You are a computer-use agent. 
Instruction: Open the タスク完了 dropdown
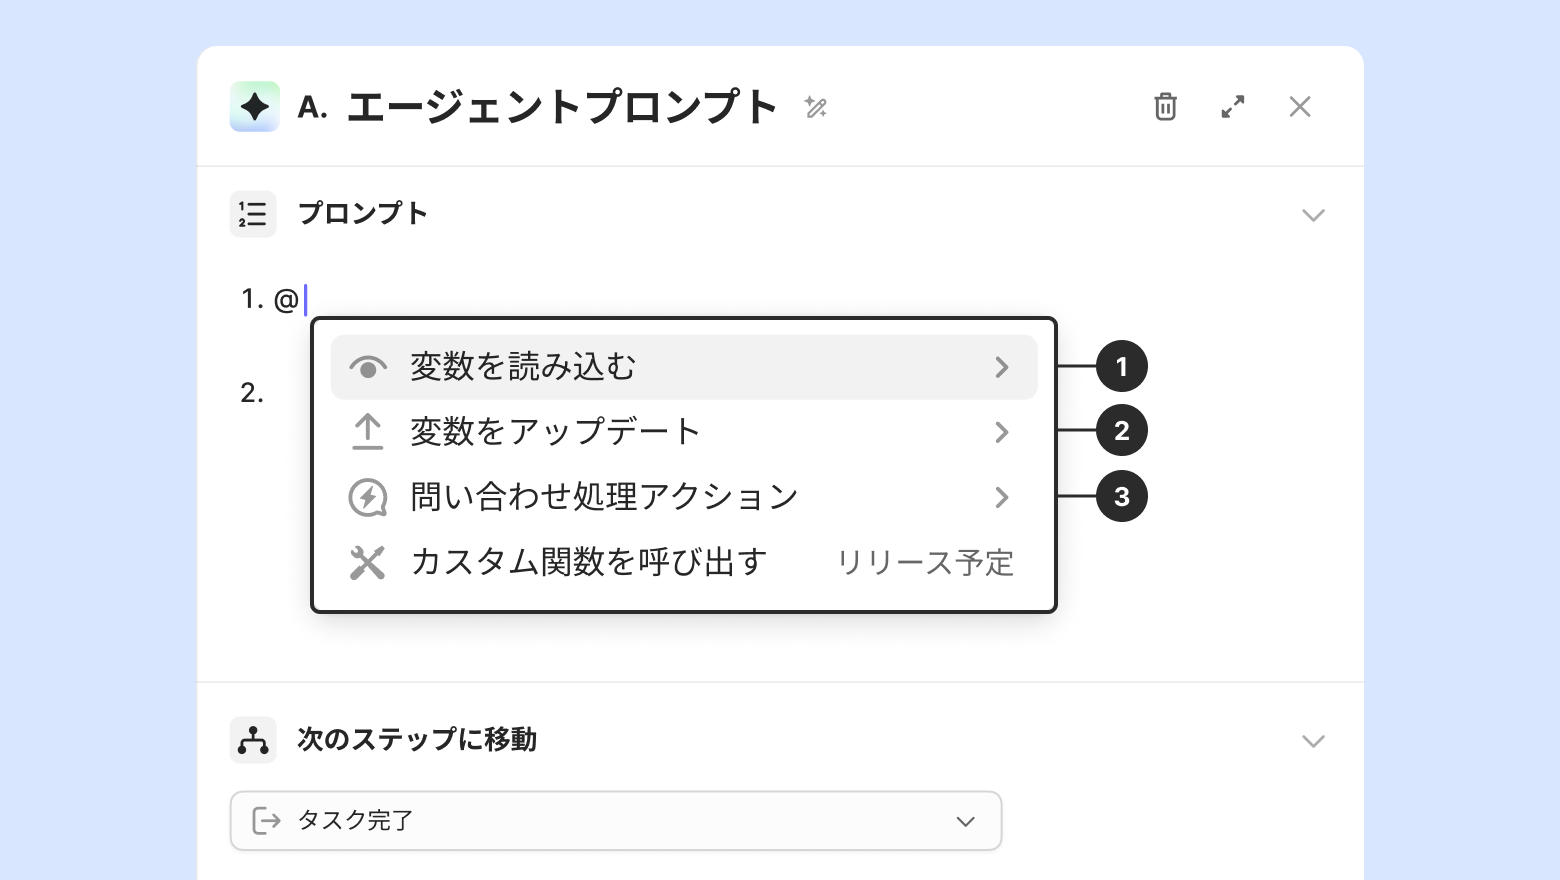(616, 821)
